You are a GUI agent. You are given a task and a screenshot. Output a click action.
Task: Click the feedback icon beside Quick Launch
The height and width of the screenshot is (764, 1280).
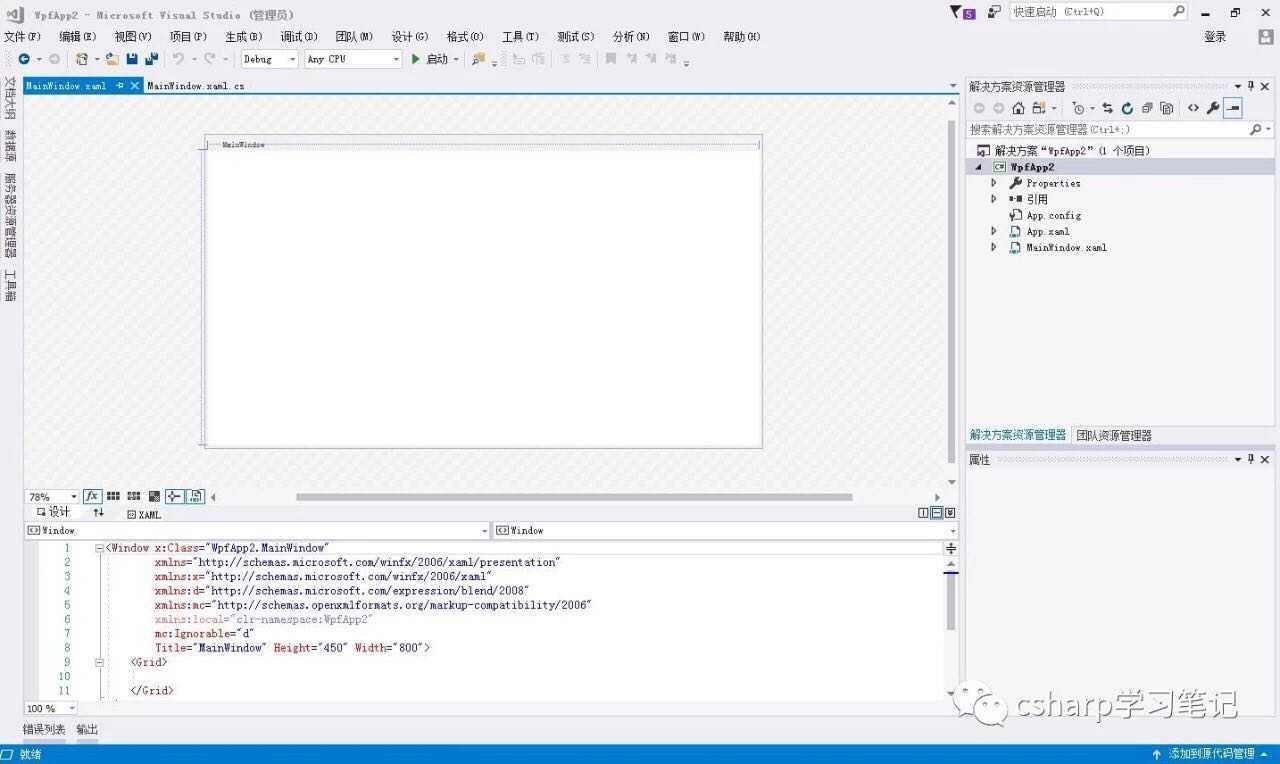[x=994, y=12]
